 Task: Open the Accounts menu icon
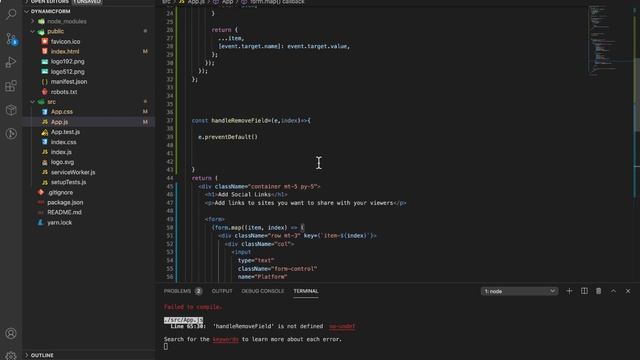pyautogui.click(x=11, y=333)
